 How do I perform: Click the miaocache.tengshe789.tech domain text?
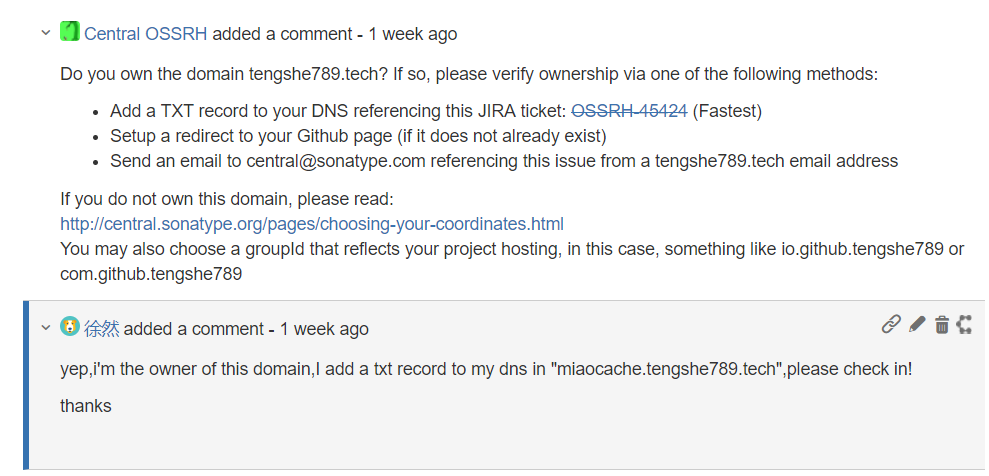pos(666,369)
